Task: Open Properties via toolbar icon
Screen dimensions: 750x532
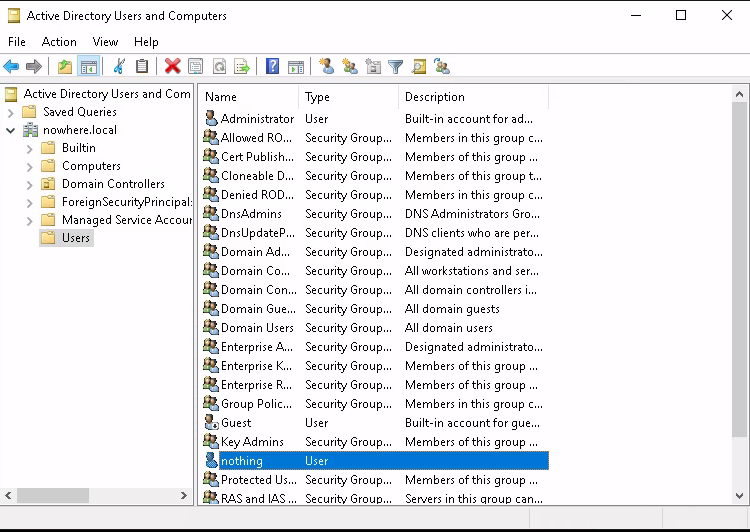Action: click(196, 66)
